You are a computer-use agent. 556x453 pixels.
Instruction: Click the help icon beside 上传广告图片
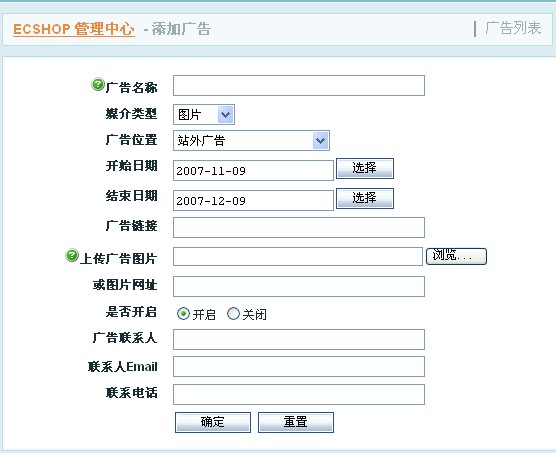(x=72, y=256)
